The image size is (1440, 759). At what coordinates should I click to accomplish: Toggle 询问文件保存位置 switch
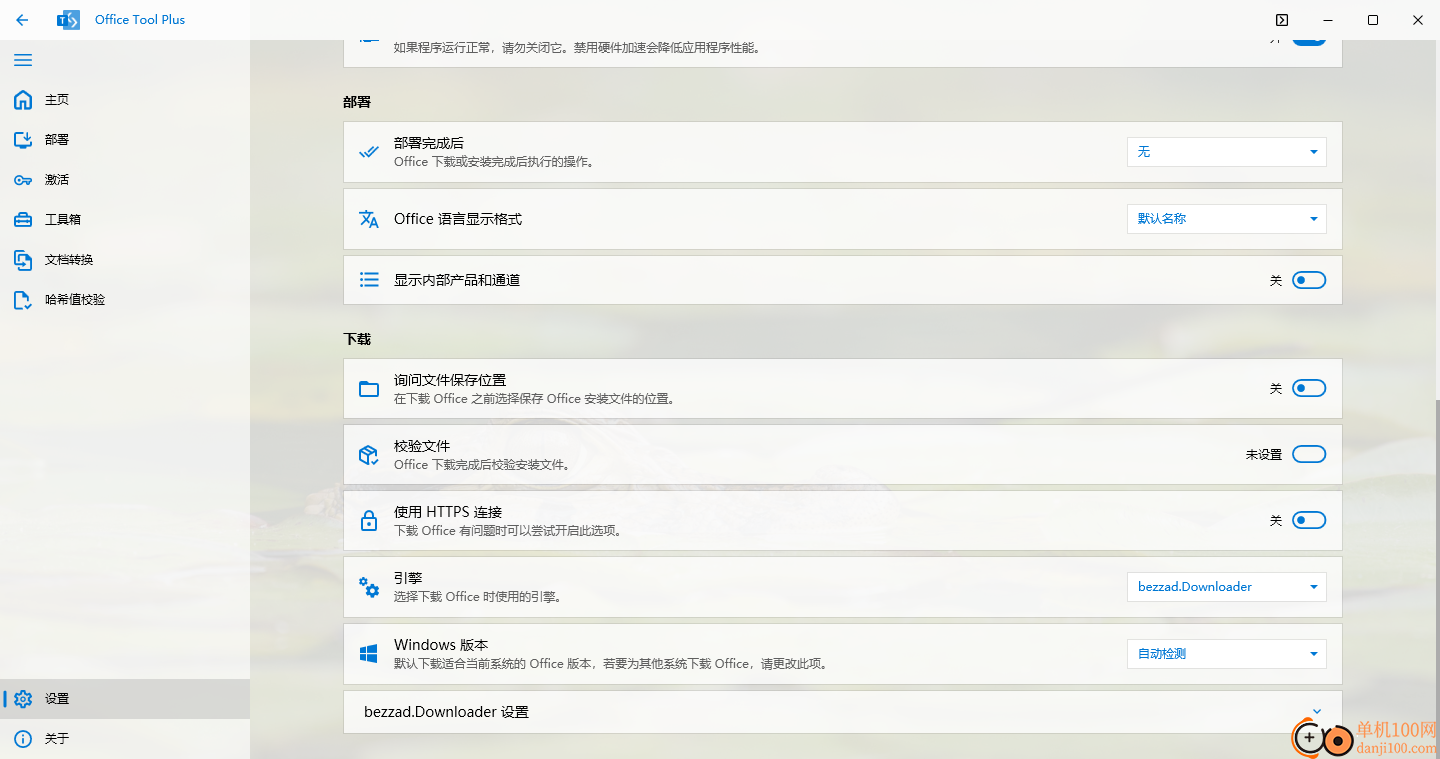(1309, 388)
